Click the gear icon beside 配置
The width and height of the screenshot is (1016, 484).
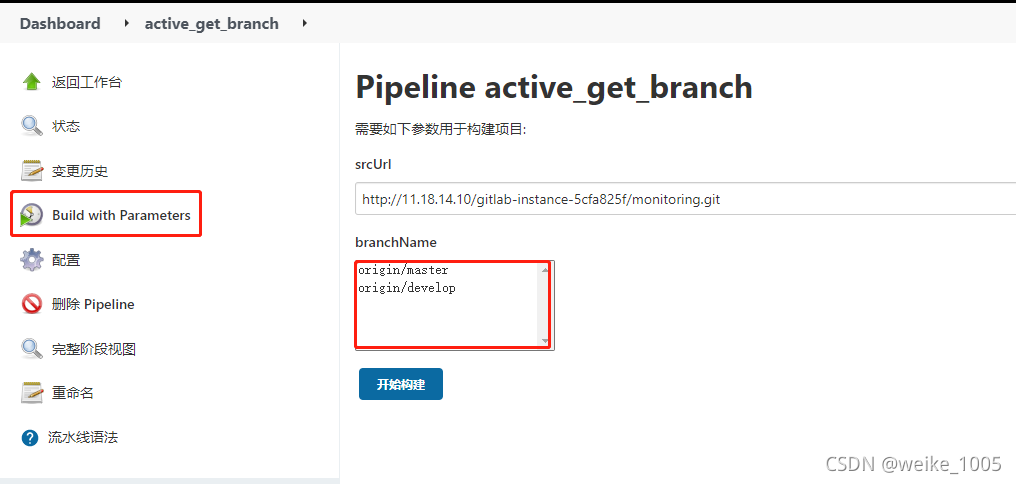pos(32,260)
